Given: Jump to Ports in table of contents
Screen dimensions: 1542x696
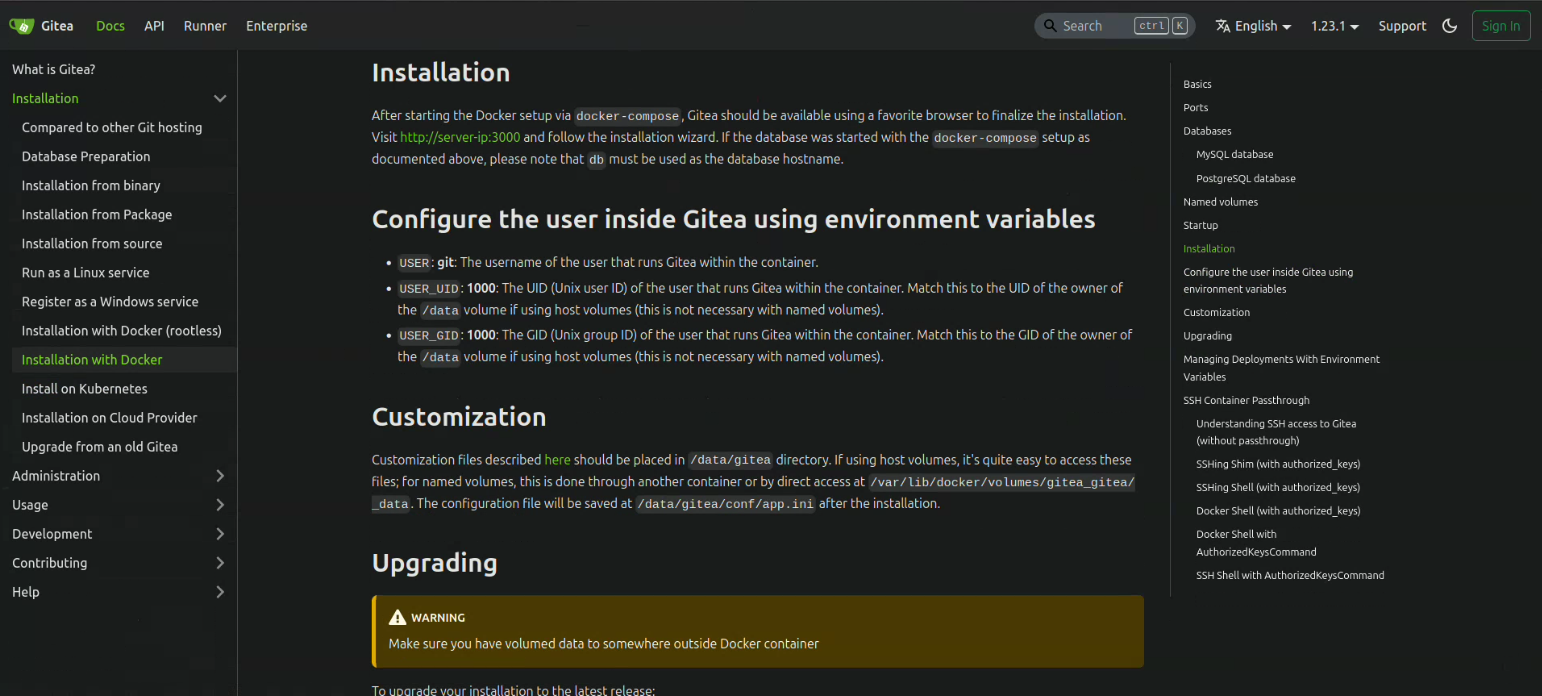Looking at the screenshot, I should [1195, 107].
